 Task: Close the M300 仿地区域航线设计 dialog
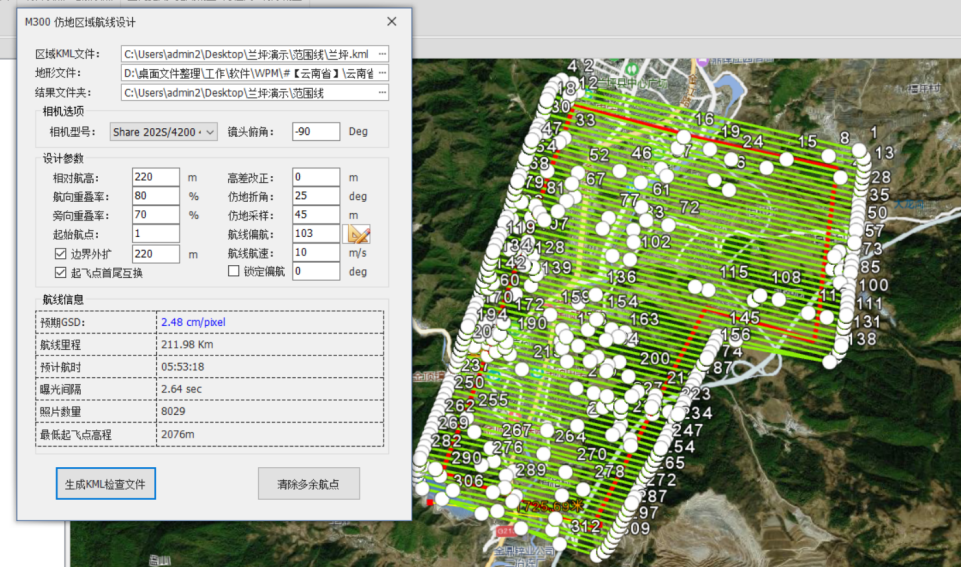coord(391,21)
